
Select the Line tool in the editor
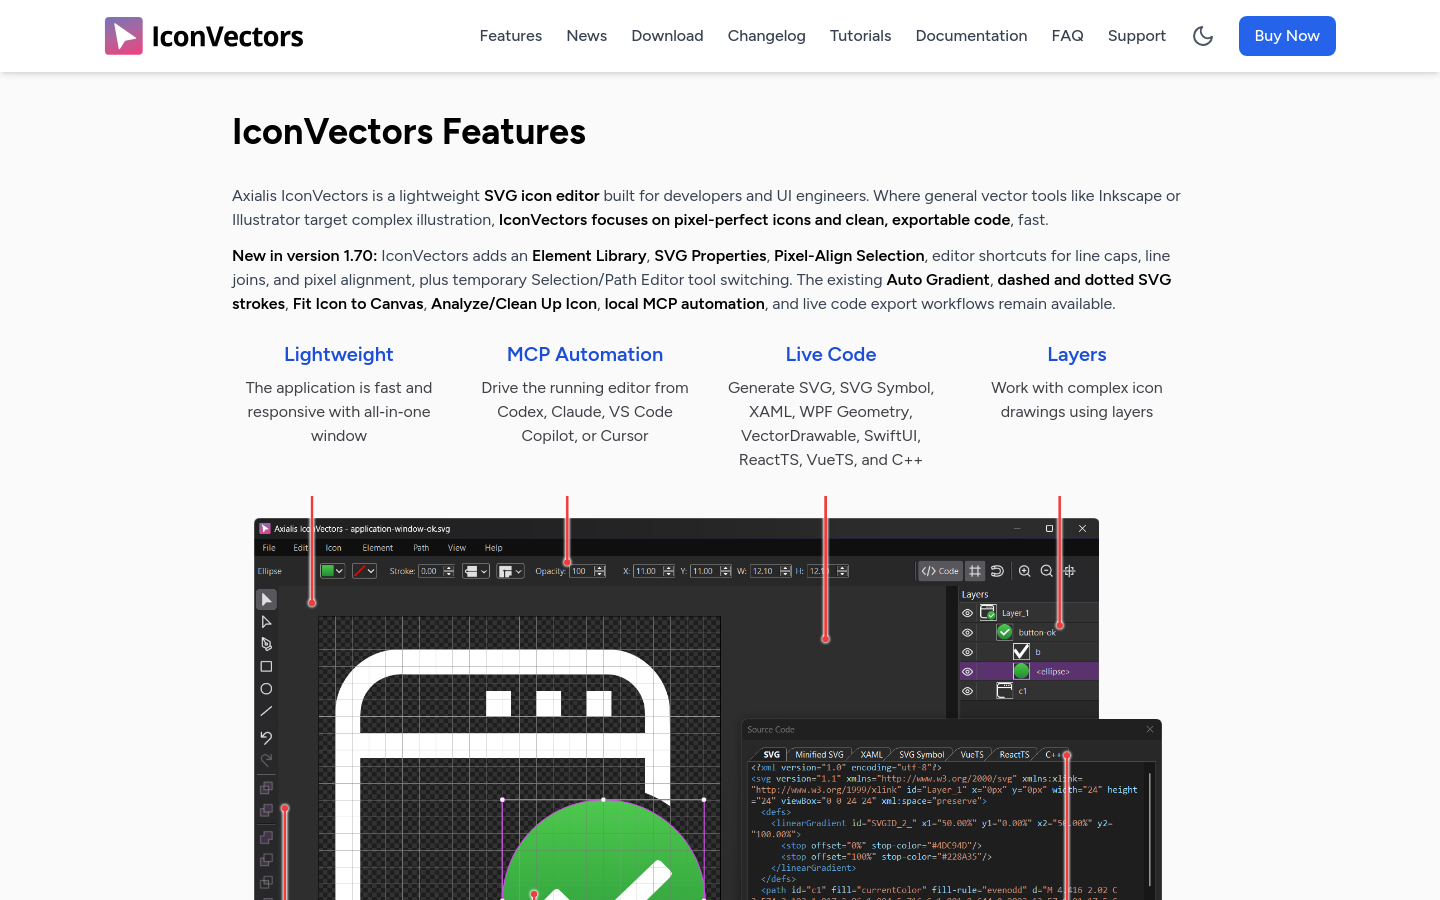point(266,712)
